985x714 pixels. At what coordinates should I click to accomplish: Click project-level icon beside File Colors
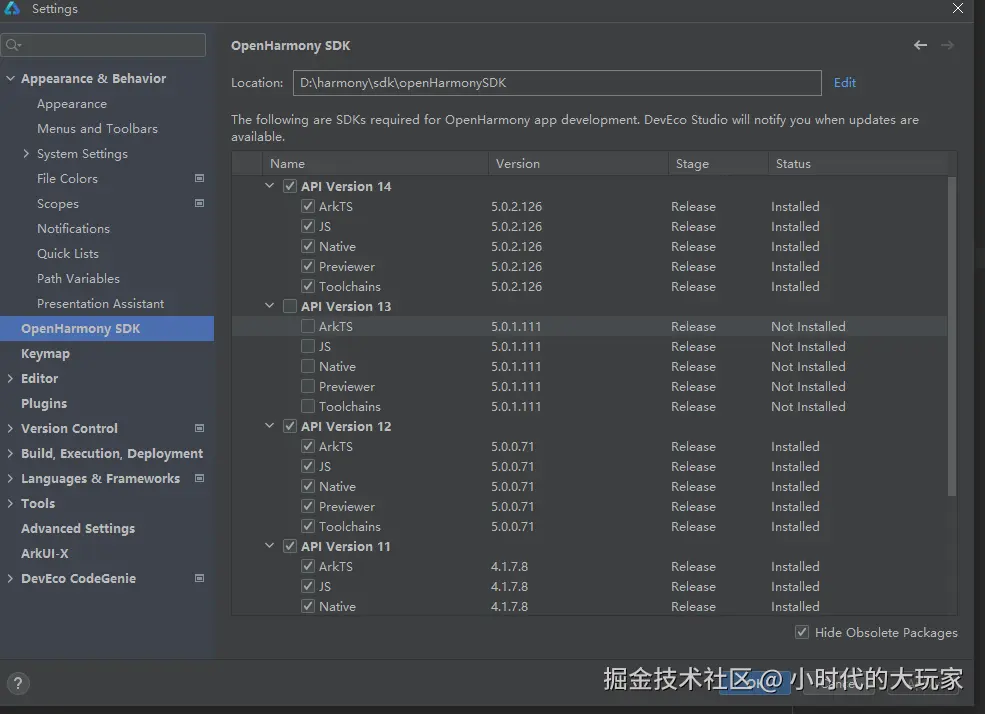pos(200,178)
